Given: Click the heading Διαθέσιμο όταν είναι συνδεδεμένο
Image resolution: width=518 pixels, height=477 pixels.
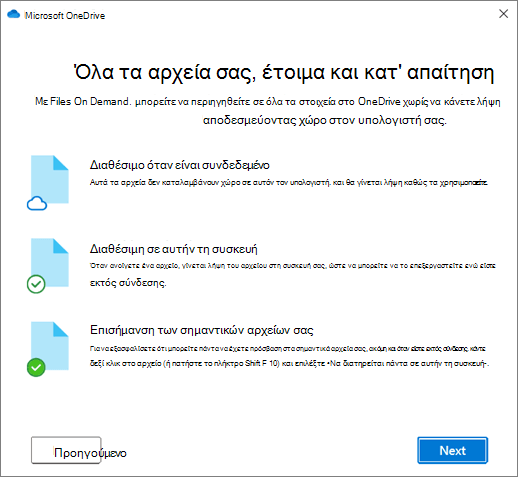Looking at the screenshot, I should pyautogui.click(x=180, y=165).
